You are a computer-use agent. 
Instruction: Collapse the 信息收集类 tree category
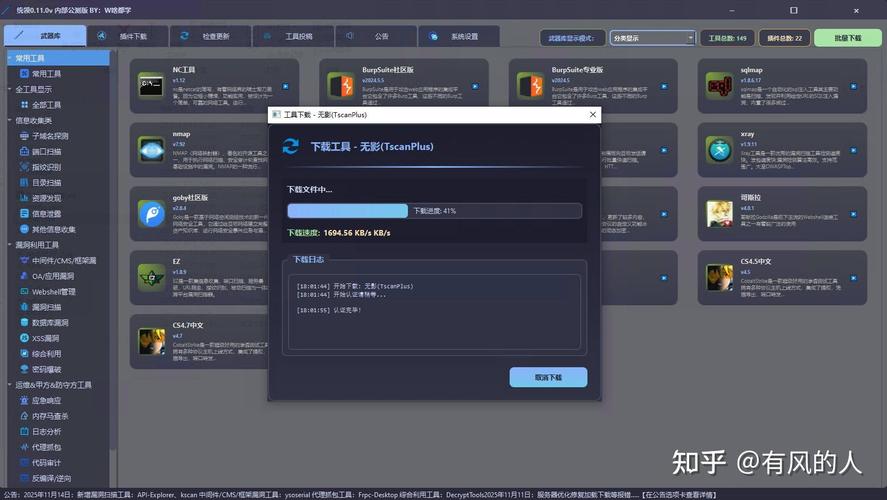pyautogui.click(x=10, y=120)
